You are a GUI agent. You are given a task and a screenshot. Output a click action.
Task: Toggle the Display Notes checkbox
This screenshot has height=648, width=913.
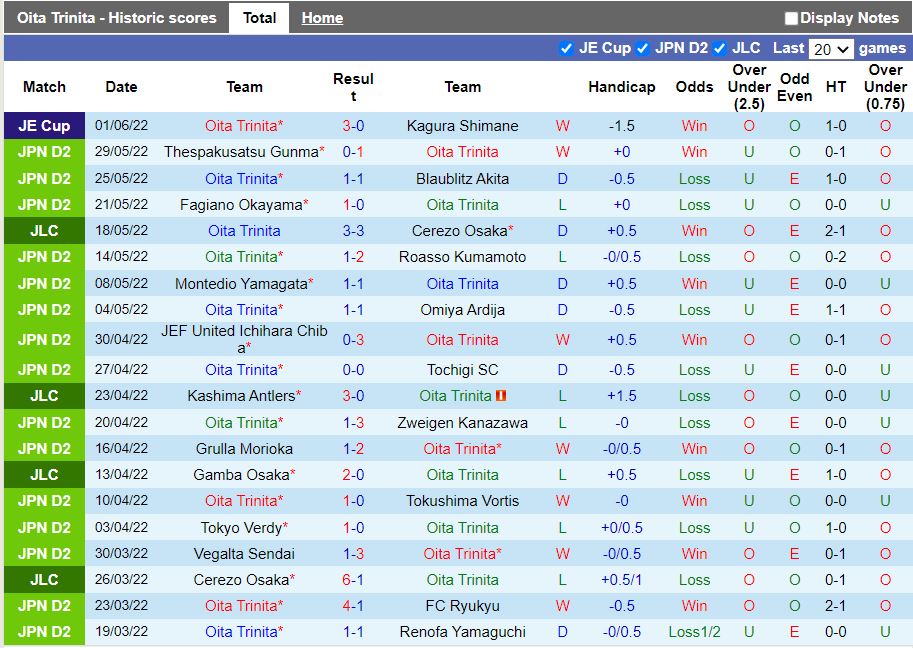[x=791, y=18]
